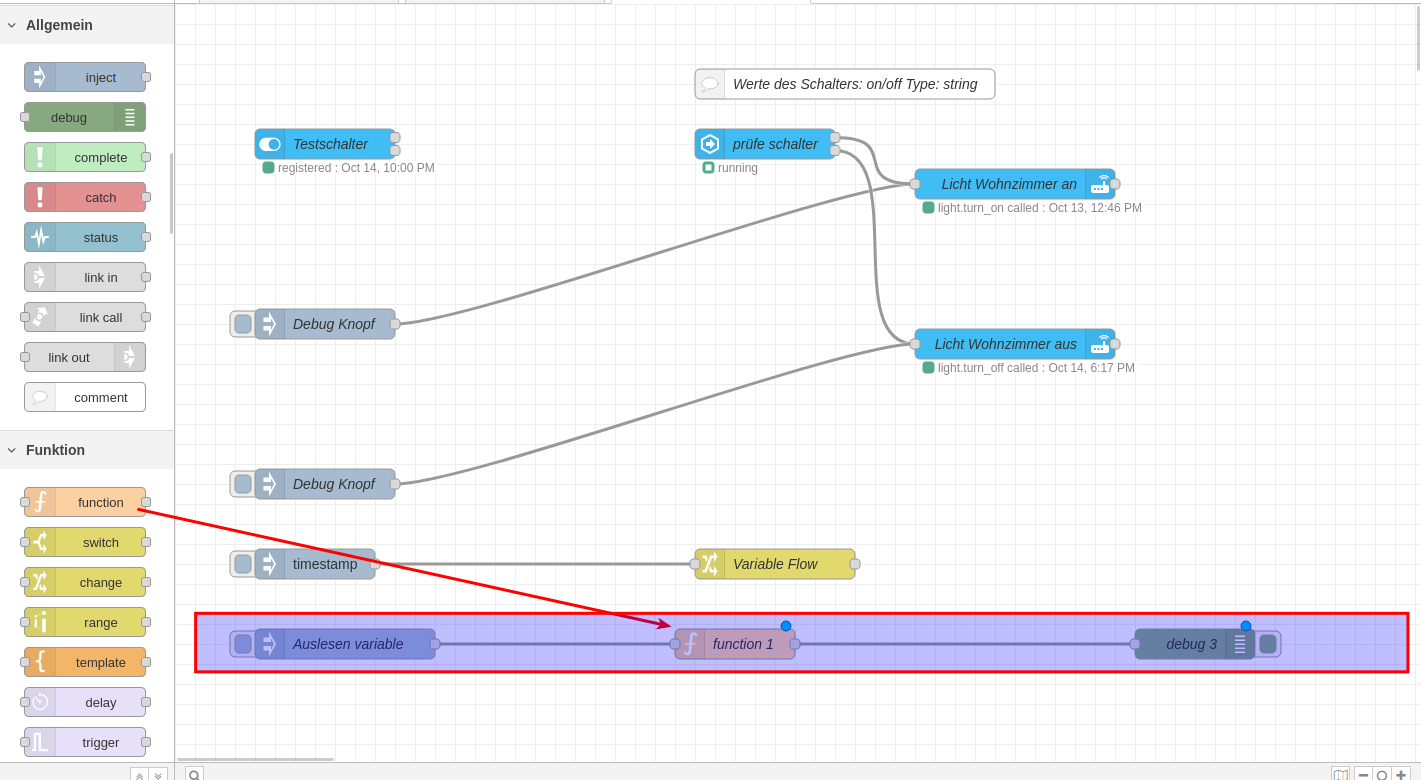Toggle the navigator map icon
This screenshot has height=780, width=1421.
(x=1340, y=775)
